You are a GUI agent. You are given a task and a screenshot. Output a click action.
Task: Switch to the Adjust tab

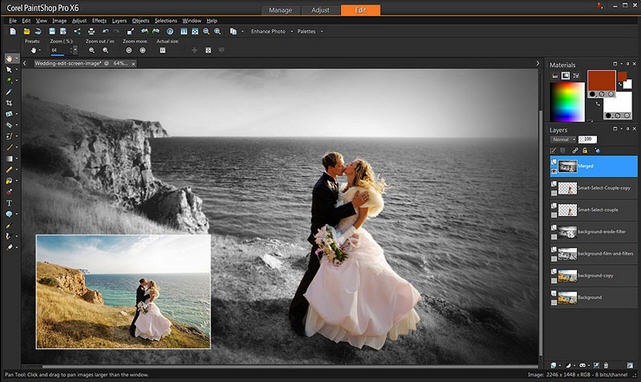[x=320, y=10]
